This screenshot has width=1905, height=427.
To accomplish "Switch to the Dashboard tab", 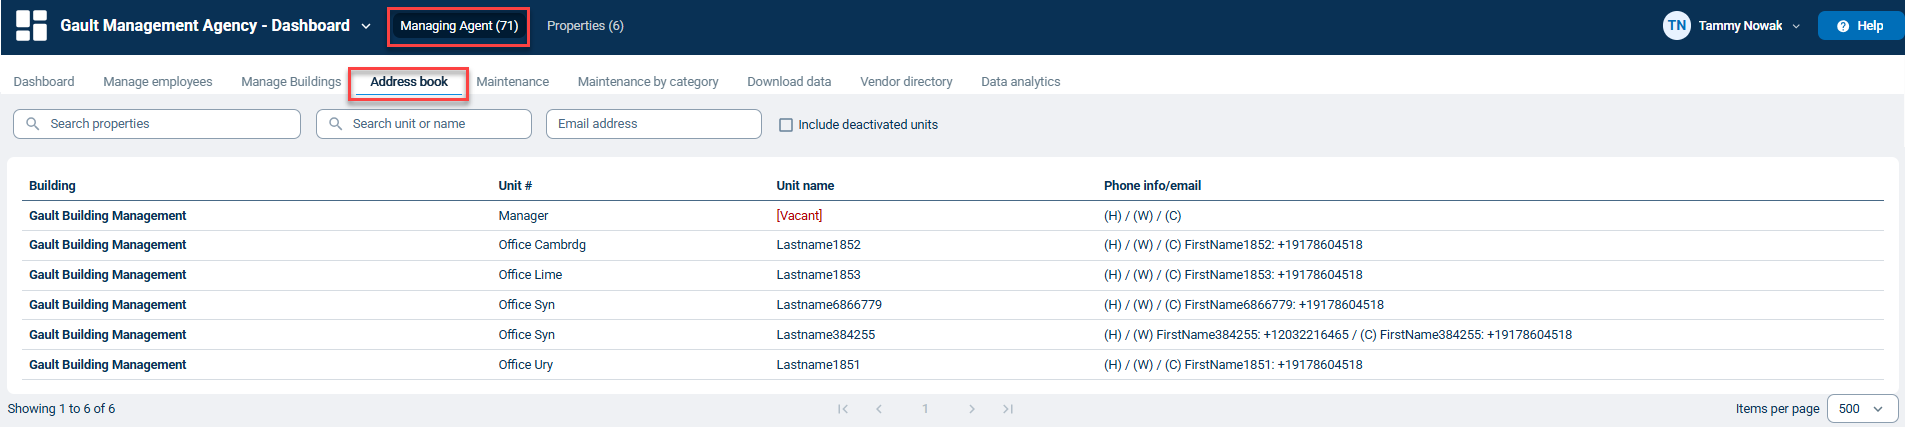I will (44, 82).
